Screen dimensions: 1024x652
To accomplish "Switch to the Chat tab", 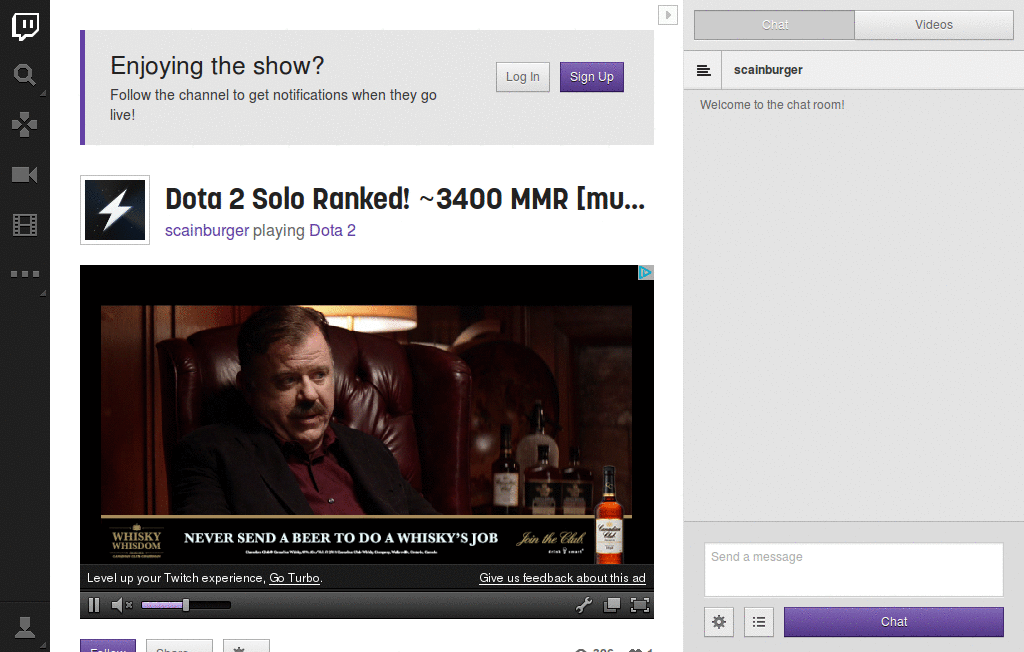I will point(775,25).
